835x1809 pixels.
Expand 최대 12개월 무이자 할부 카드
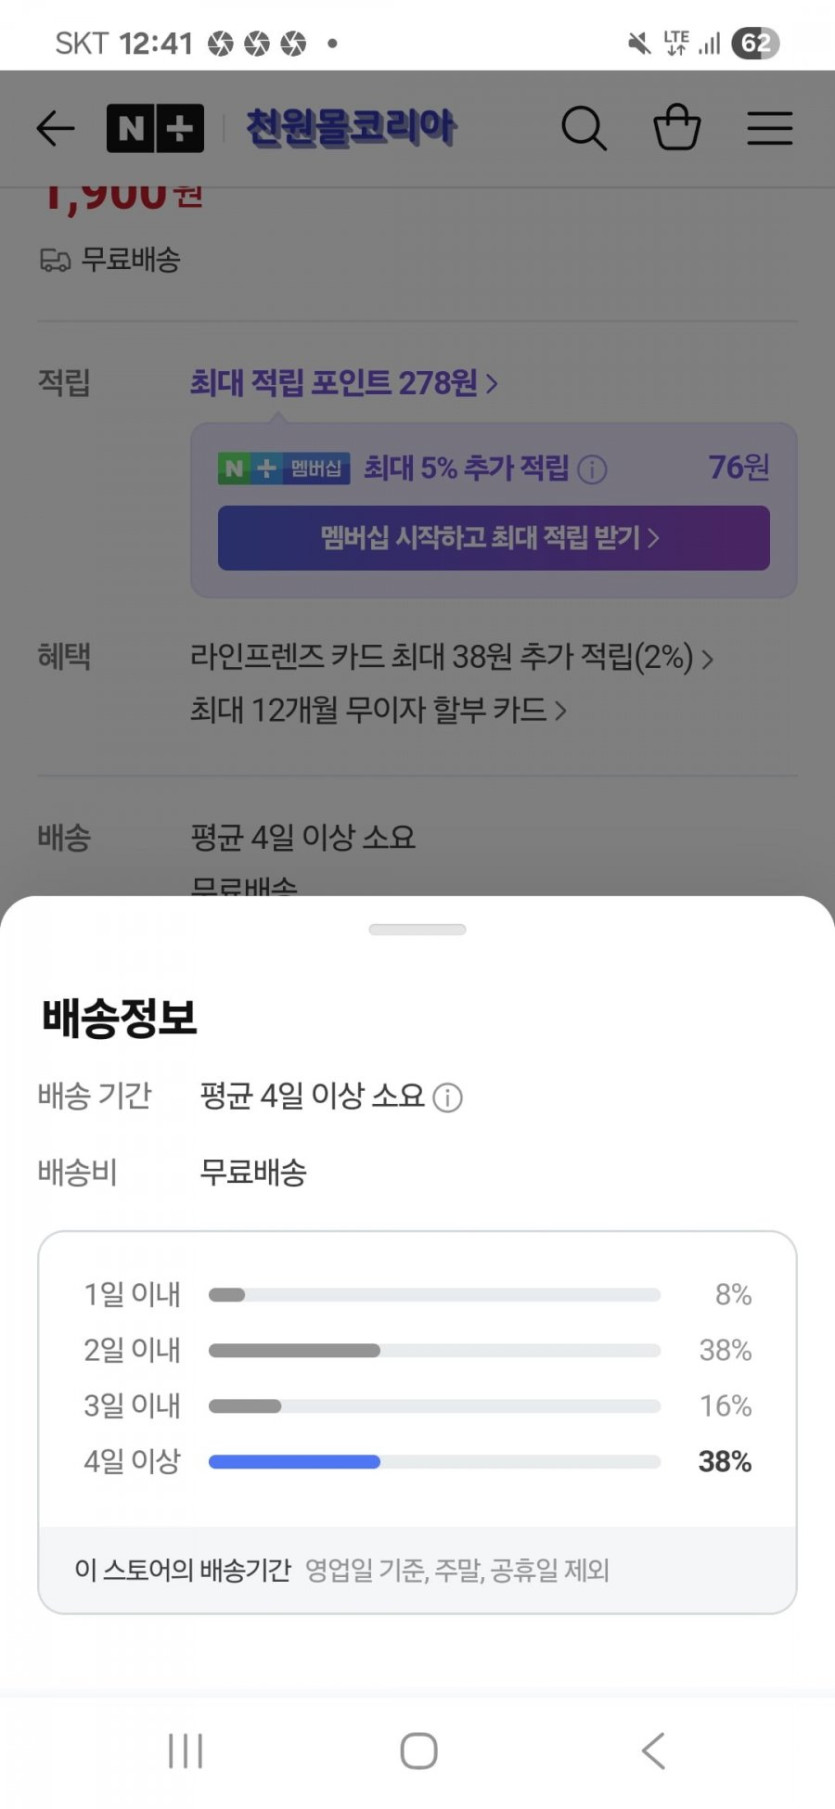tap(378, 711)
